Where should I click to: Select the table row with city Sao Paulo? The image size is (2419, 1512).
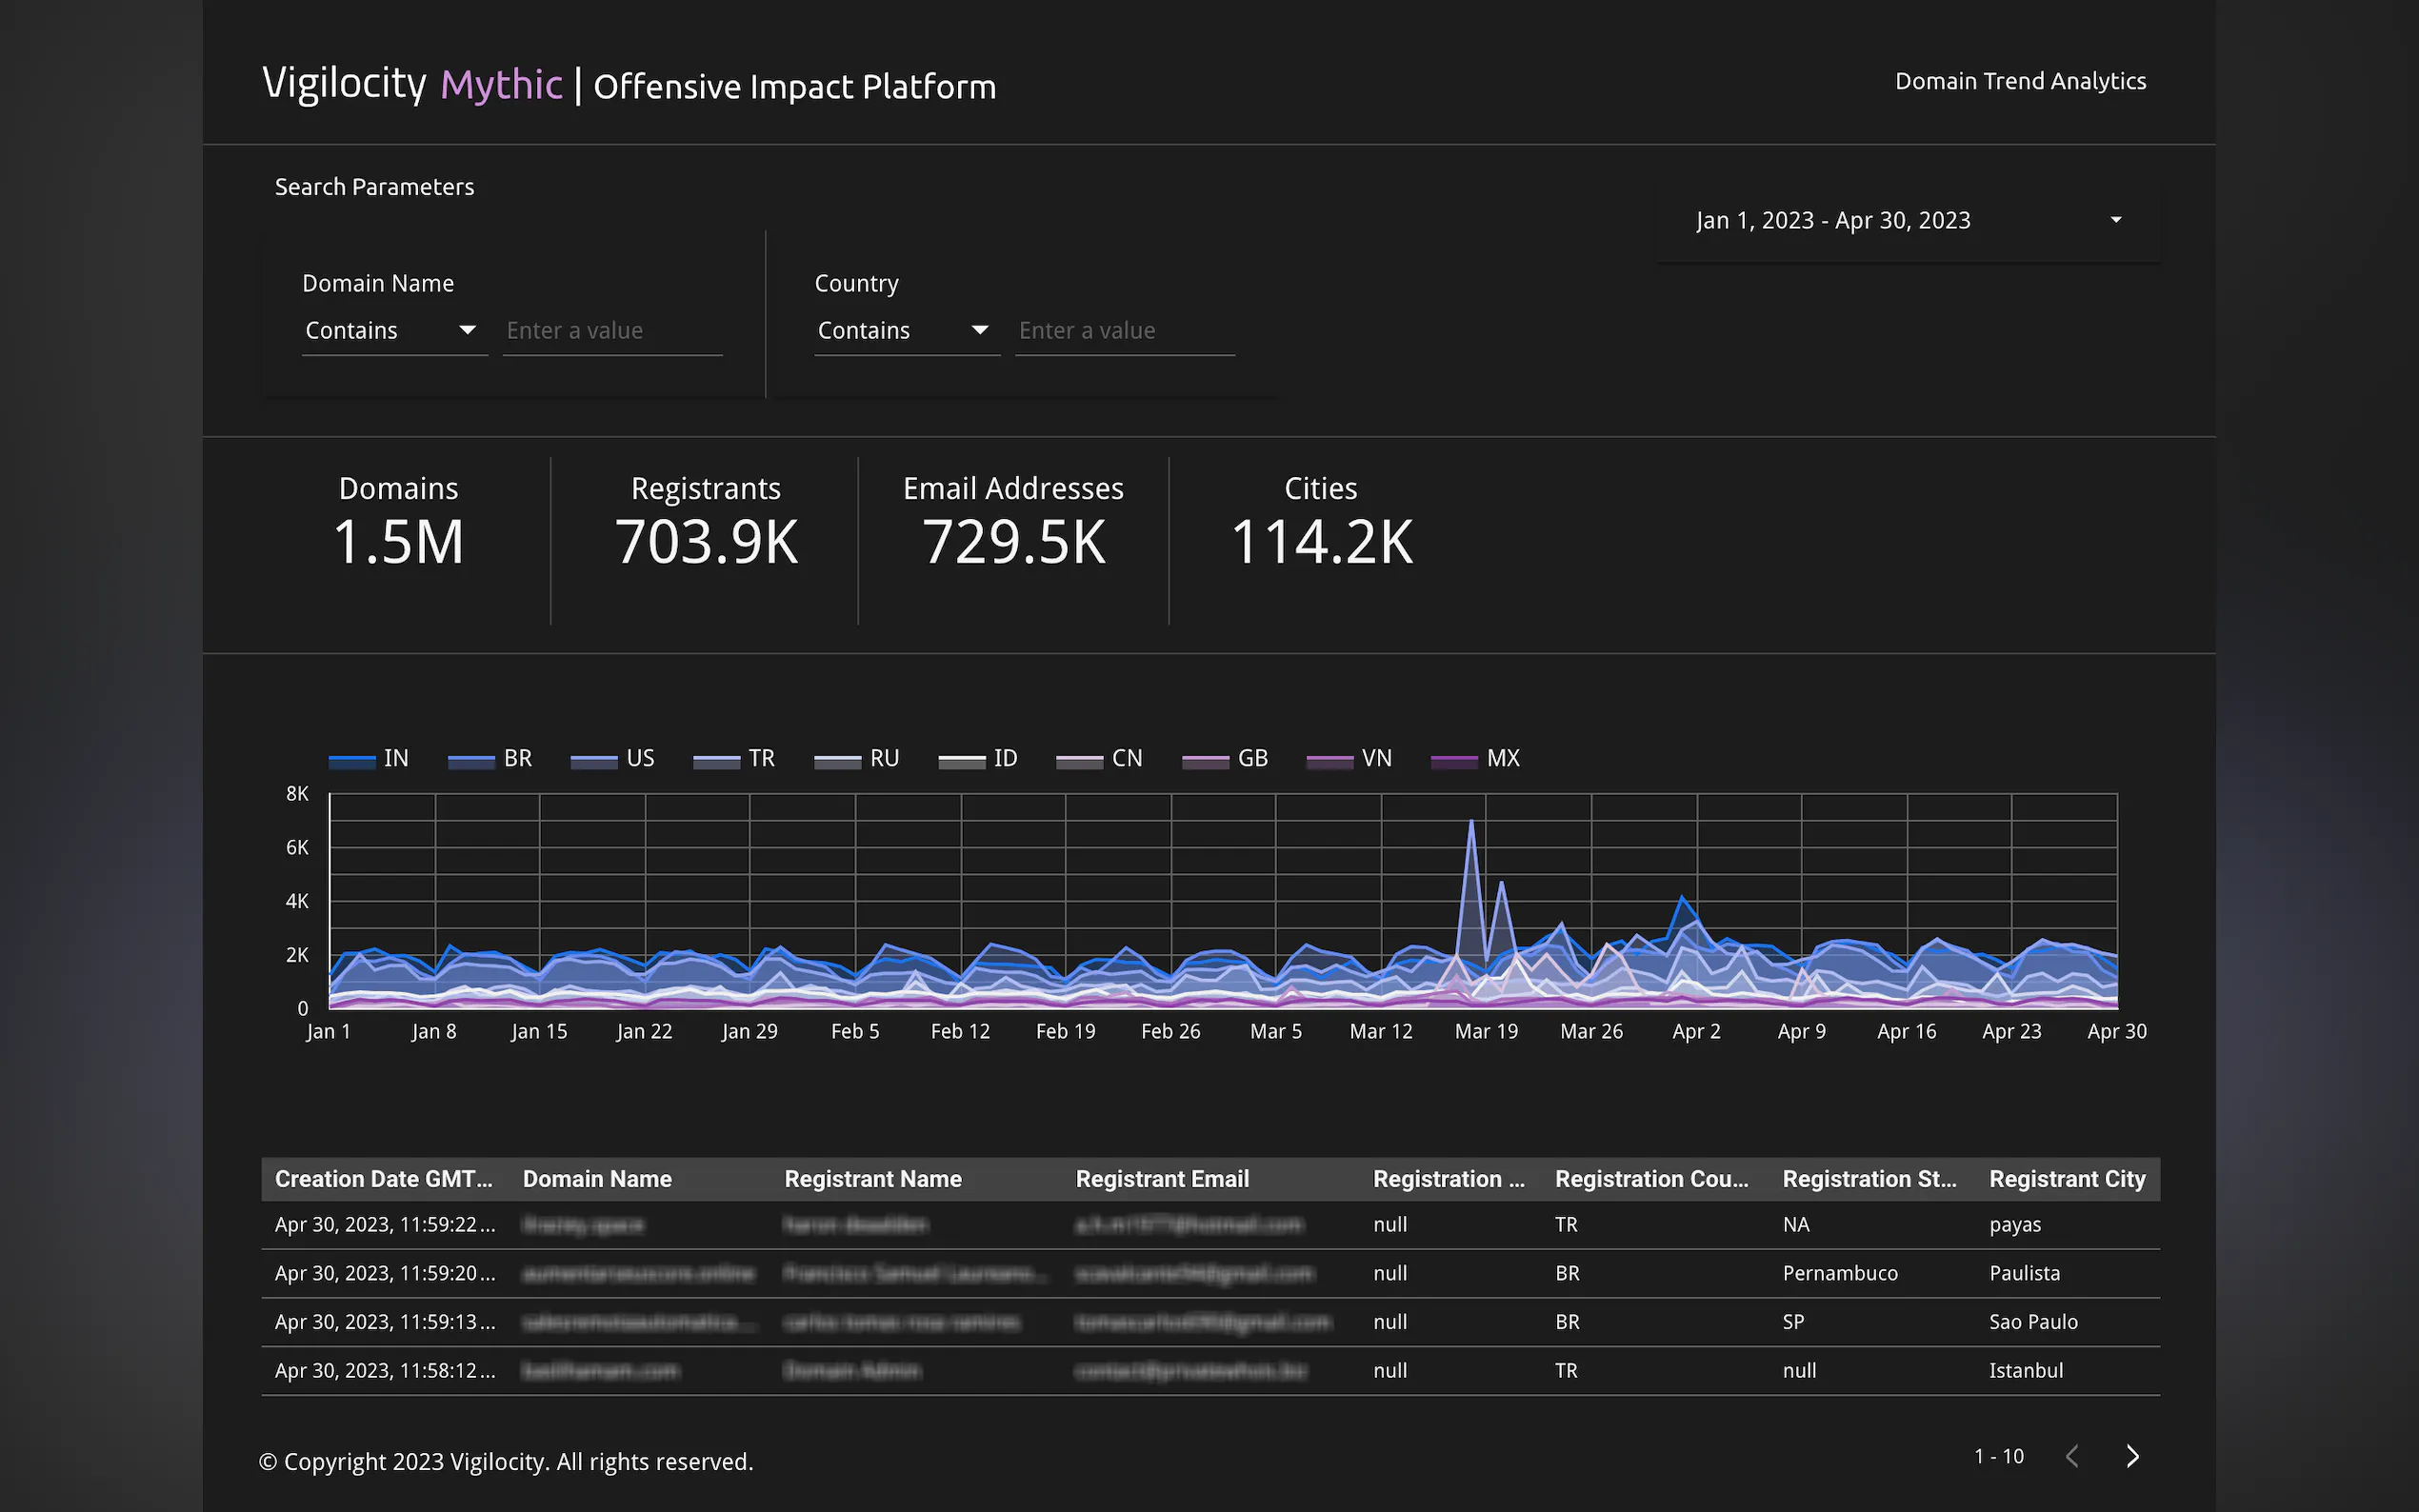pyautogui.click(x=2032, y=1322)
